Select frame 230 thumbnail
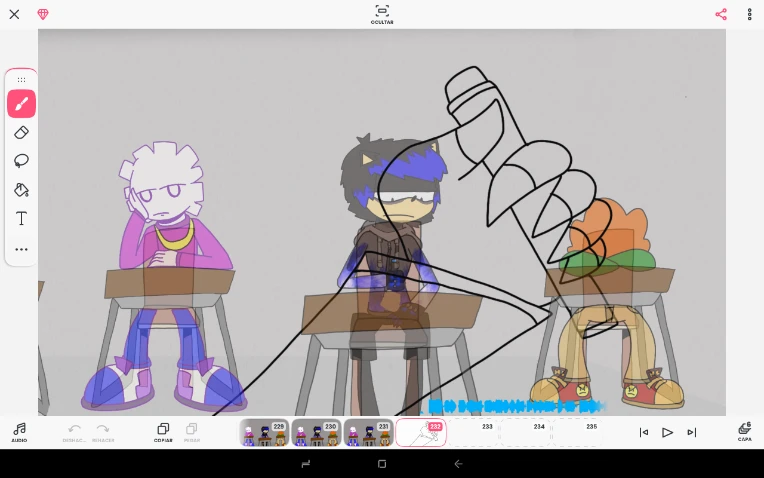 (x=316, y=433)
